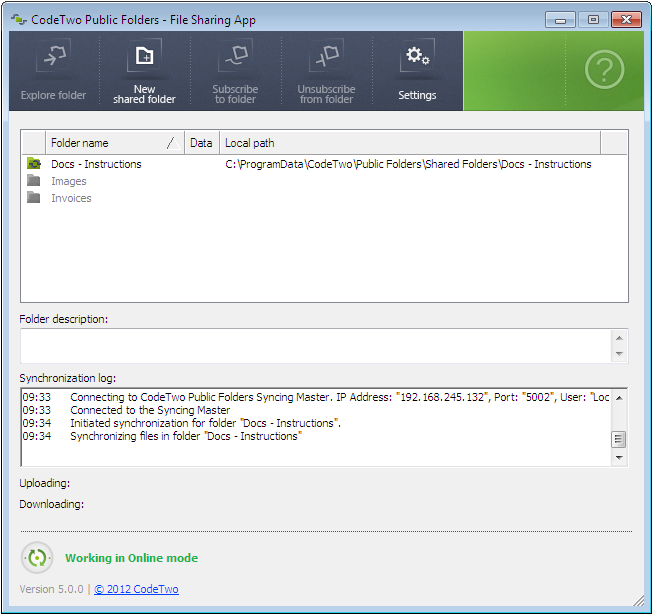This screenshot has width=653, height=615.
Task: Click the Explore folder toolbar icon
Action: point(53,55)
